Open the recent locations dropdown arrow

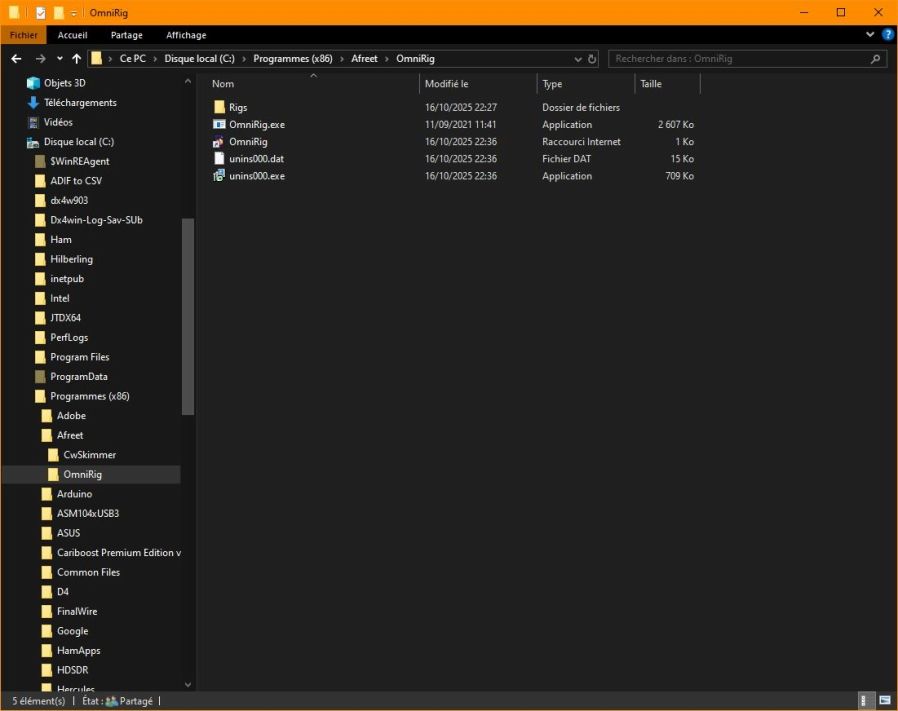(x=60, y=59)
